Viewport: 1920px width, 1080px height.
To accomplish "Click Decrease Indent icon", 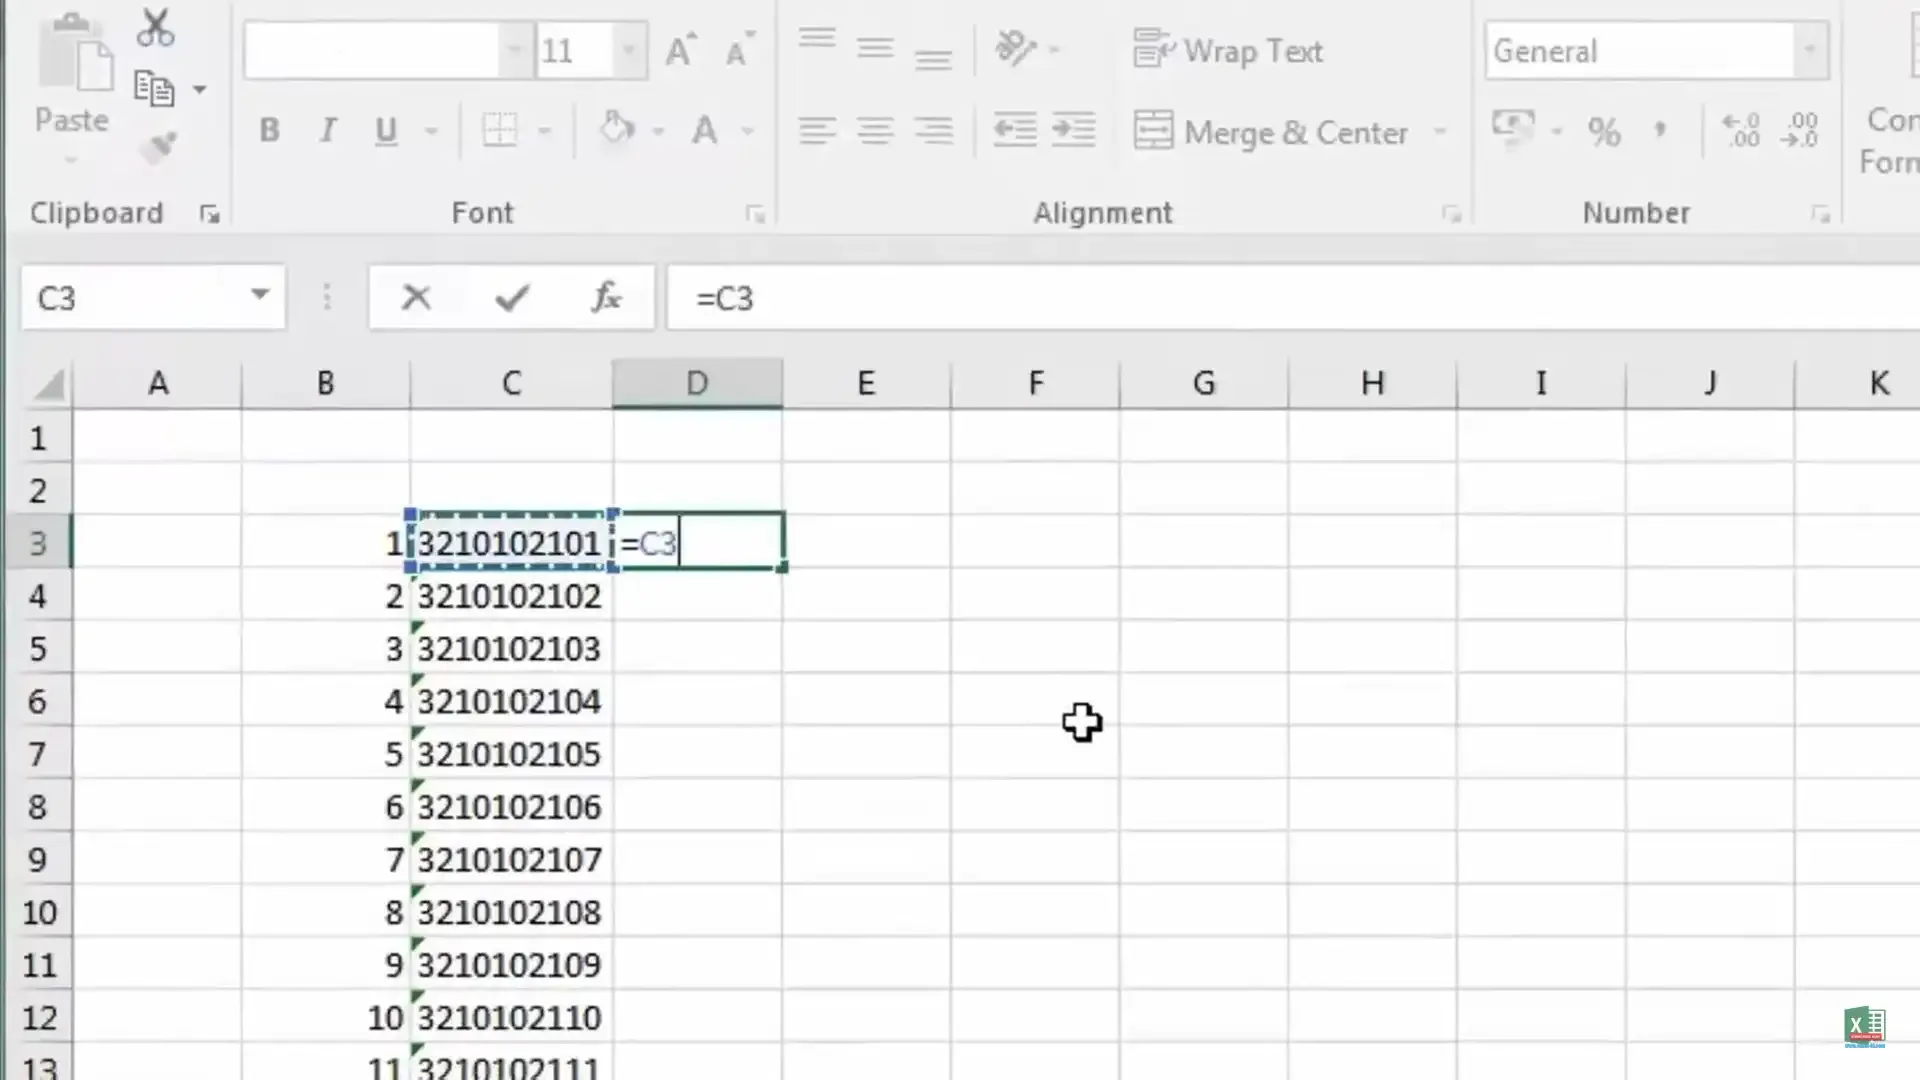I will pos(1014,130).
